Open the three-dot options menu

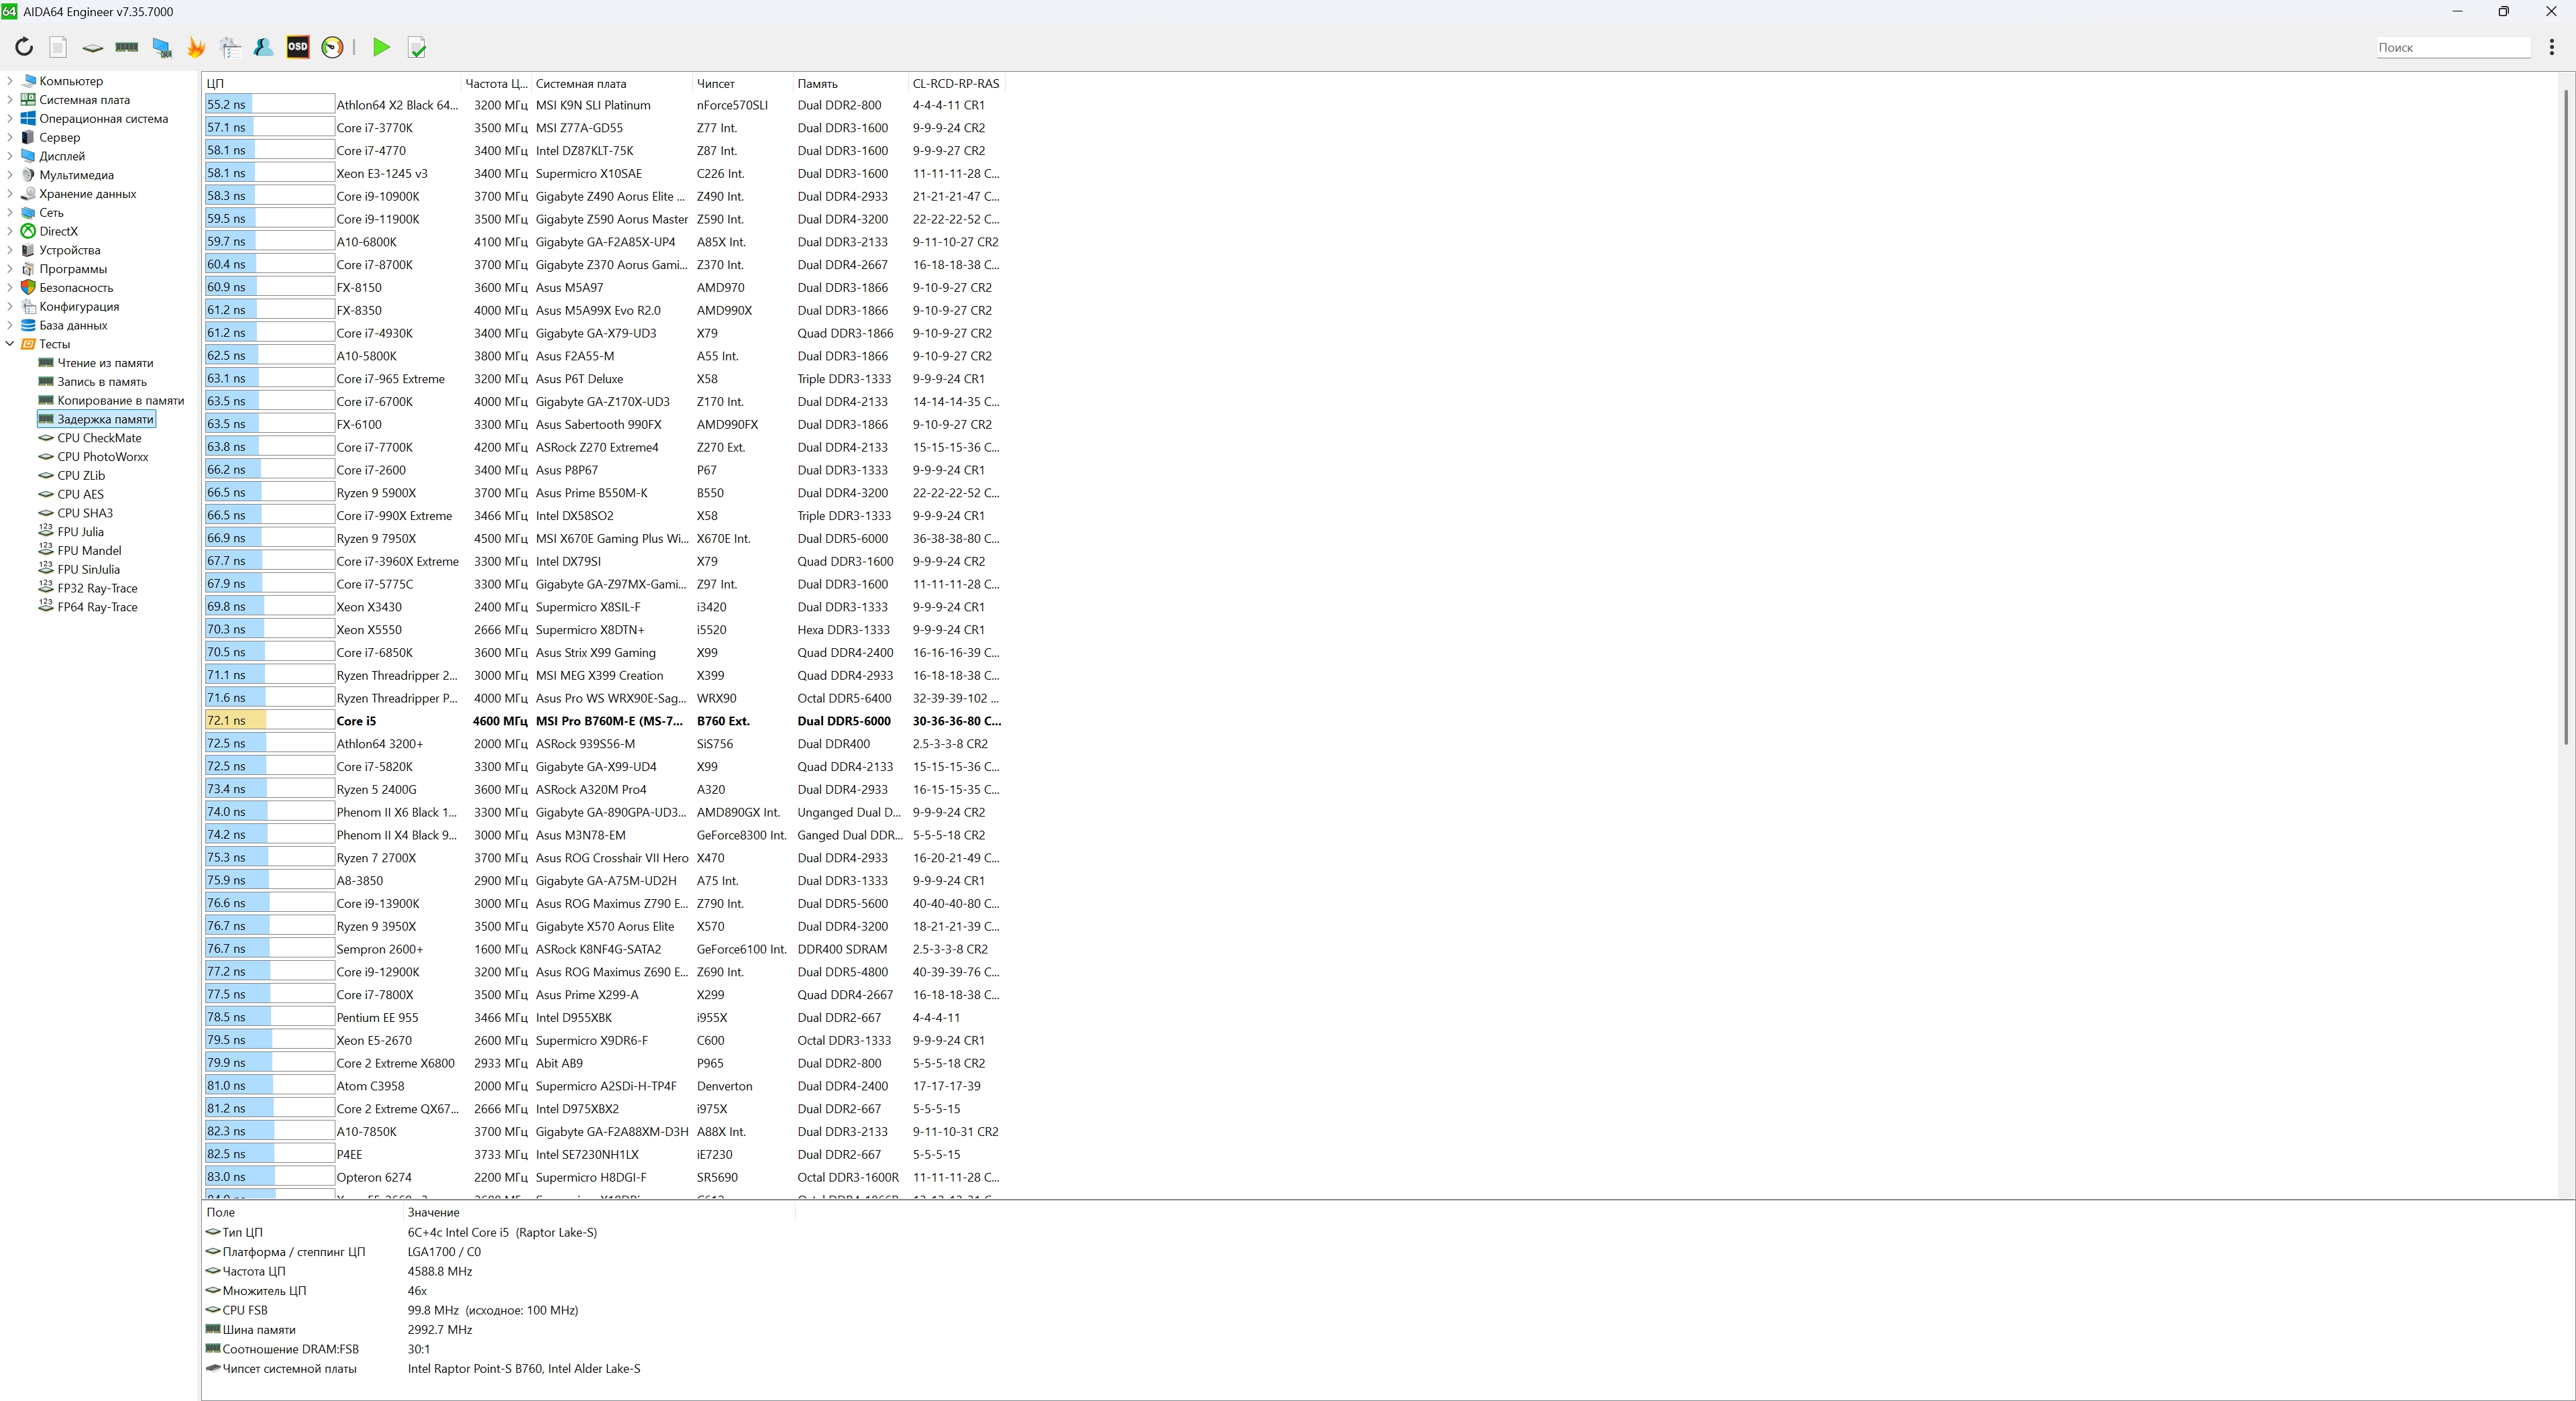pos(2551,47)
